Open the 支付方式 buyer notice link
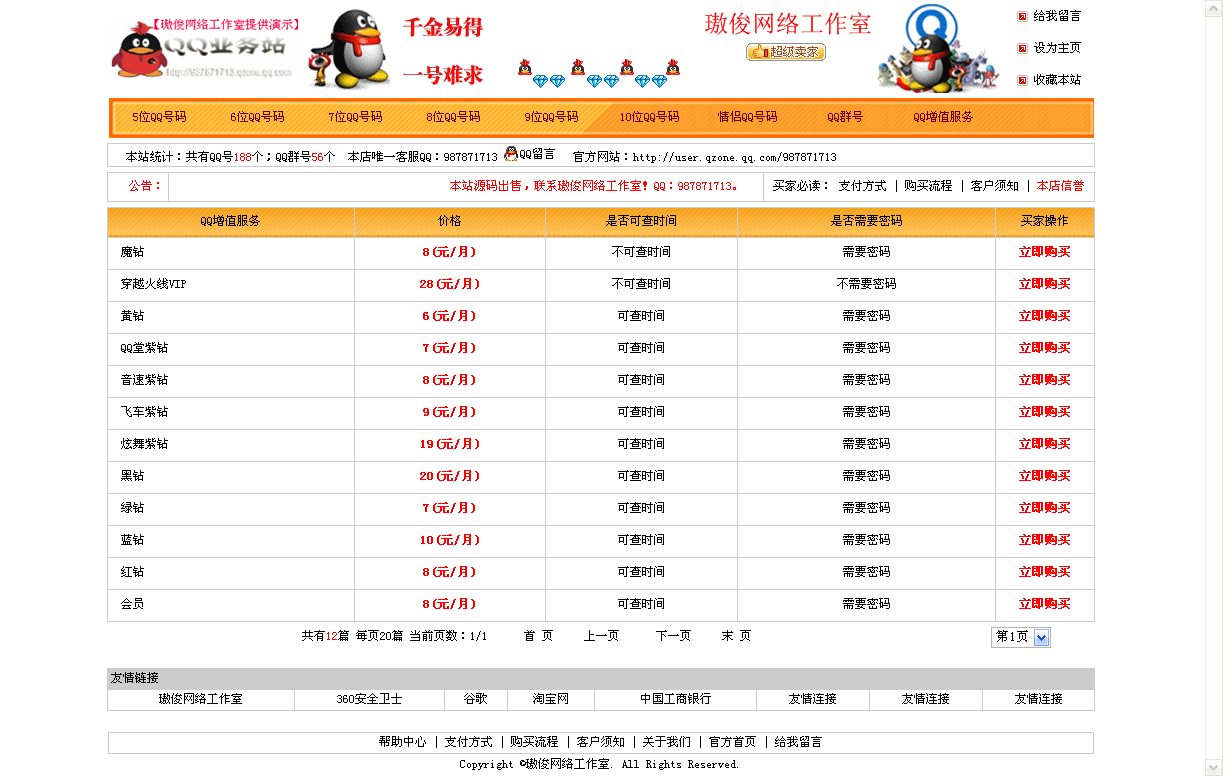 click(x=862, y=186)
